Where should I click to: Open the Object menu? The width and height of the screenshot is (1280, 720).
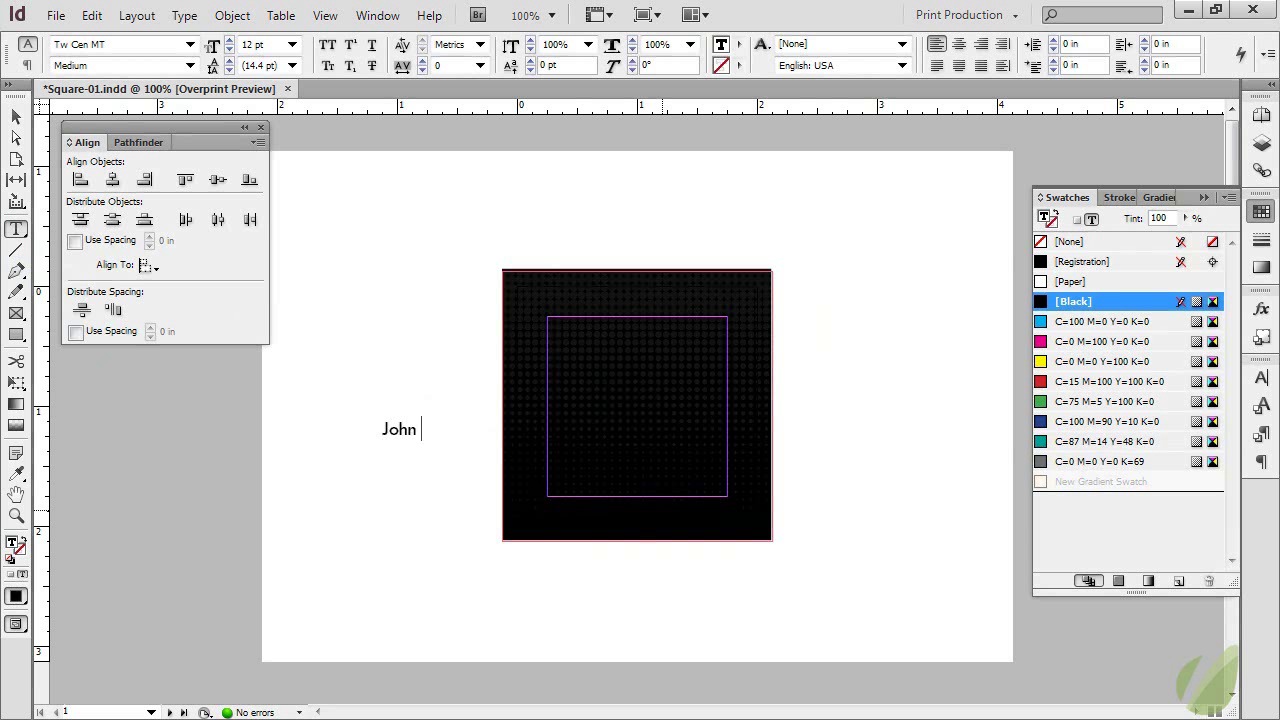click(x=232, y=16)
